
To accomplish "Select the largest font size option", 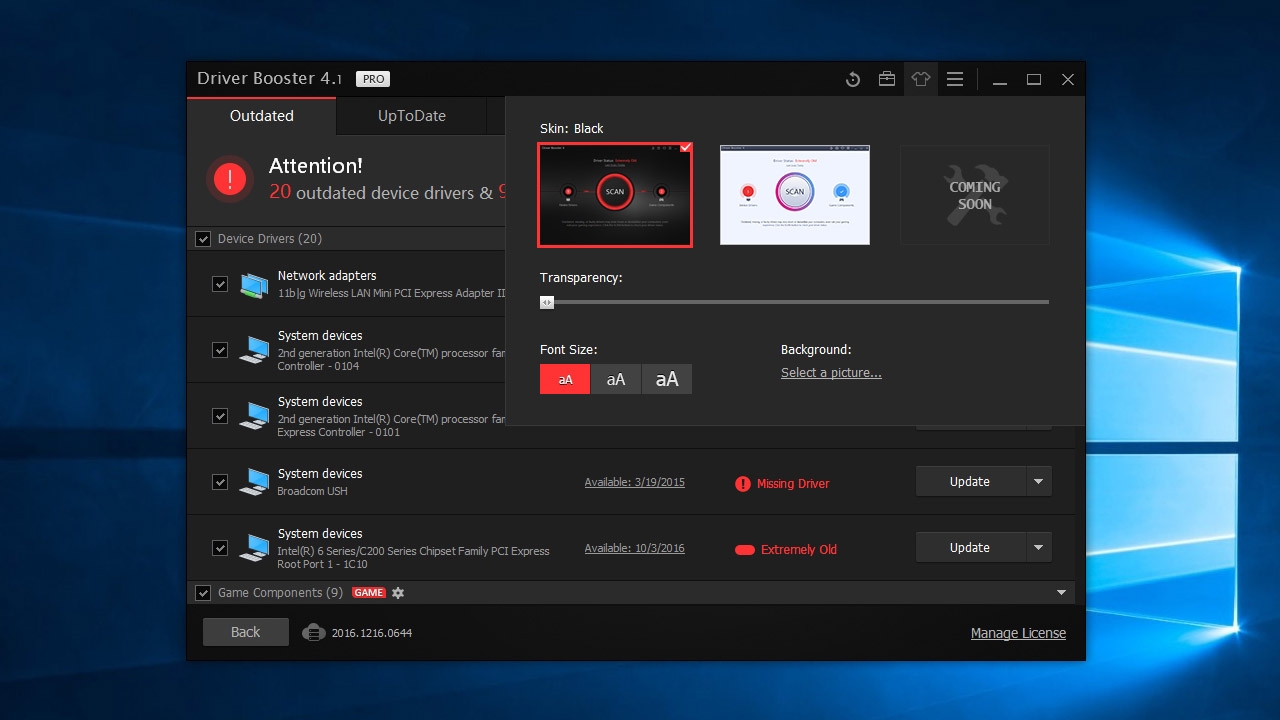I will [x=667, y=379].
